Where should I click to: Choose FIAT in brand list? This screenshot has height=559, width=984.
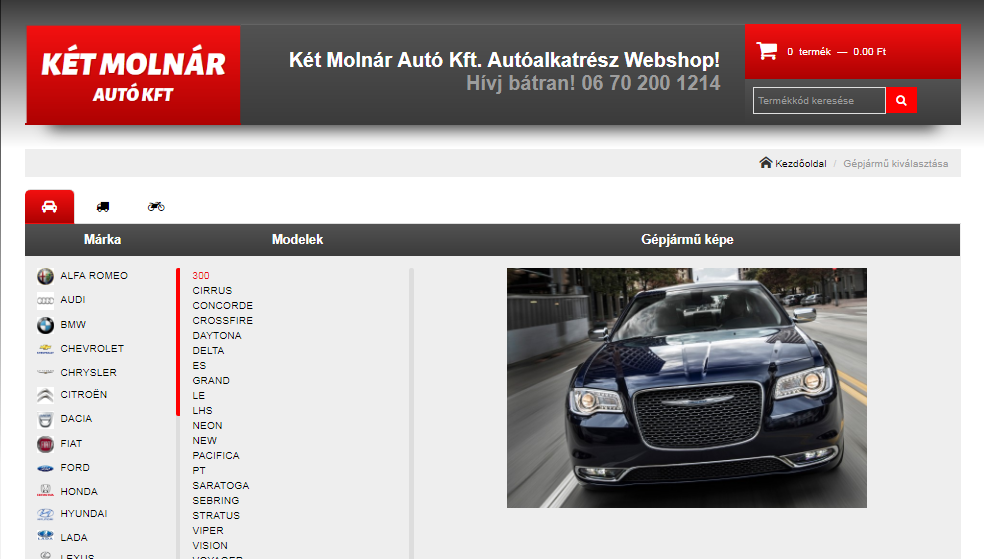pyautogui.click(x=71, y=444)
